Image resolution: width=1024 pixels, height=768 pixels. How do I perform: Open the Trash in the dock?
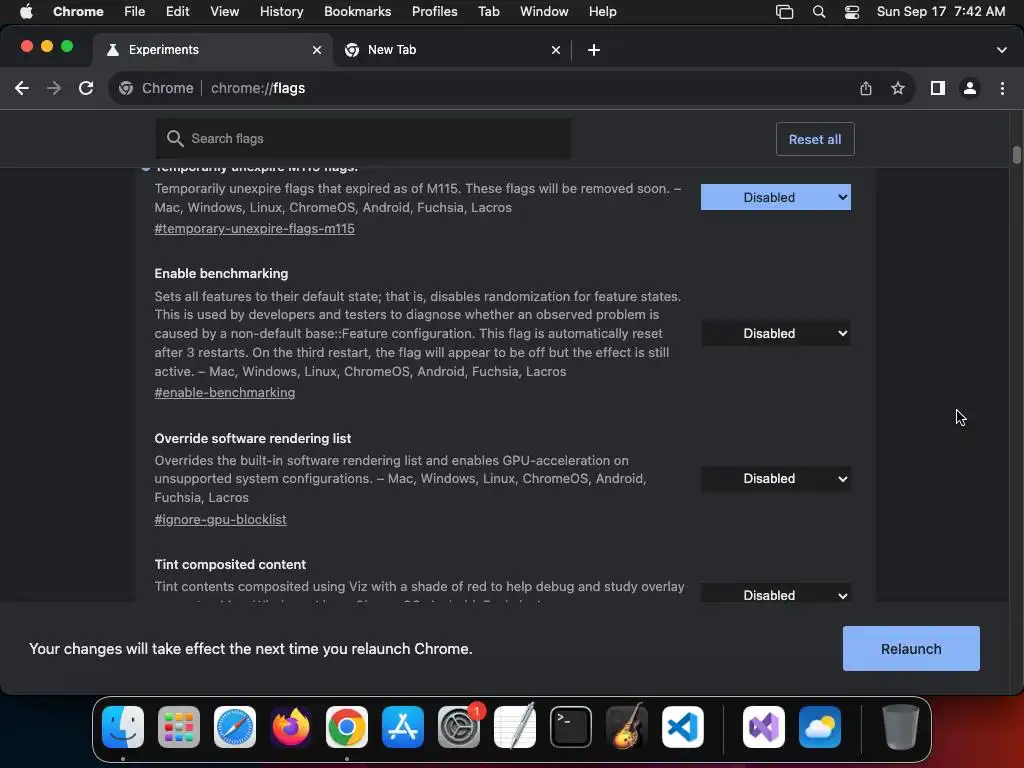pos(901,727)
